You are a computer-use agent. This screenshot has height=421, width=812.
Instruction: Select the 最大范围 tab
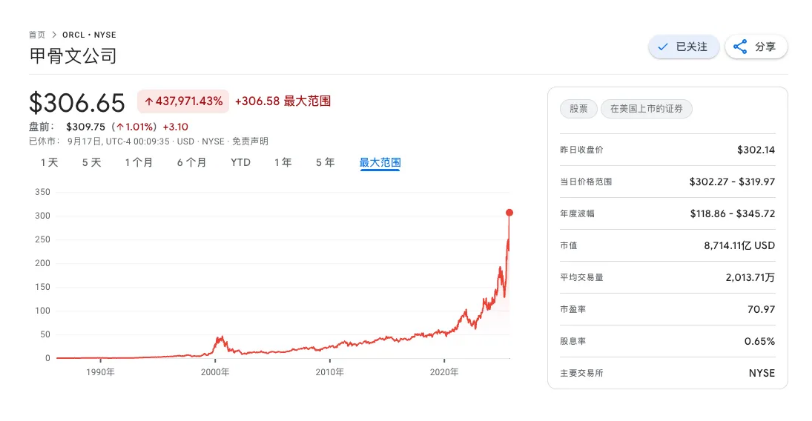[x=380, y=162]
